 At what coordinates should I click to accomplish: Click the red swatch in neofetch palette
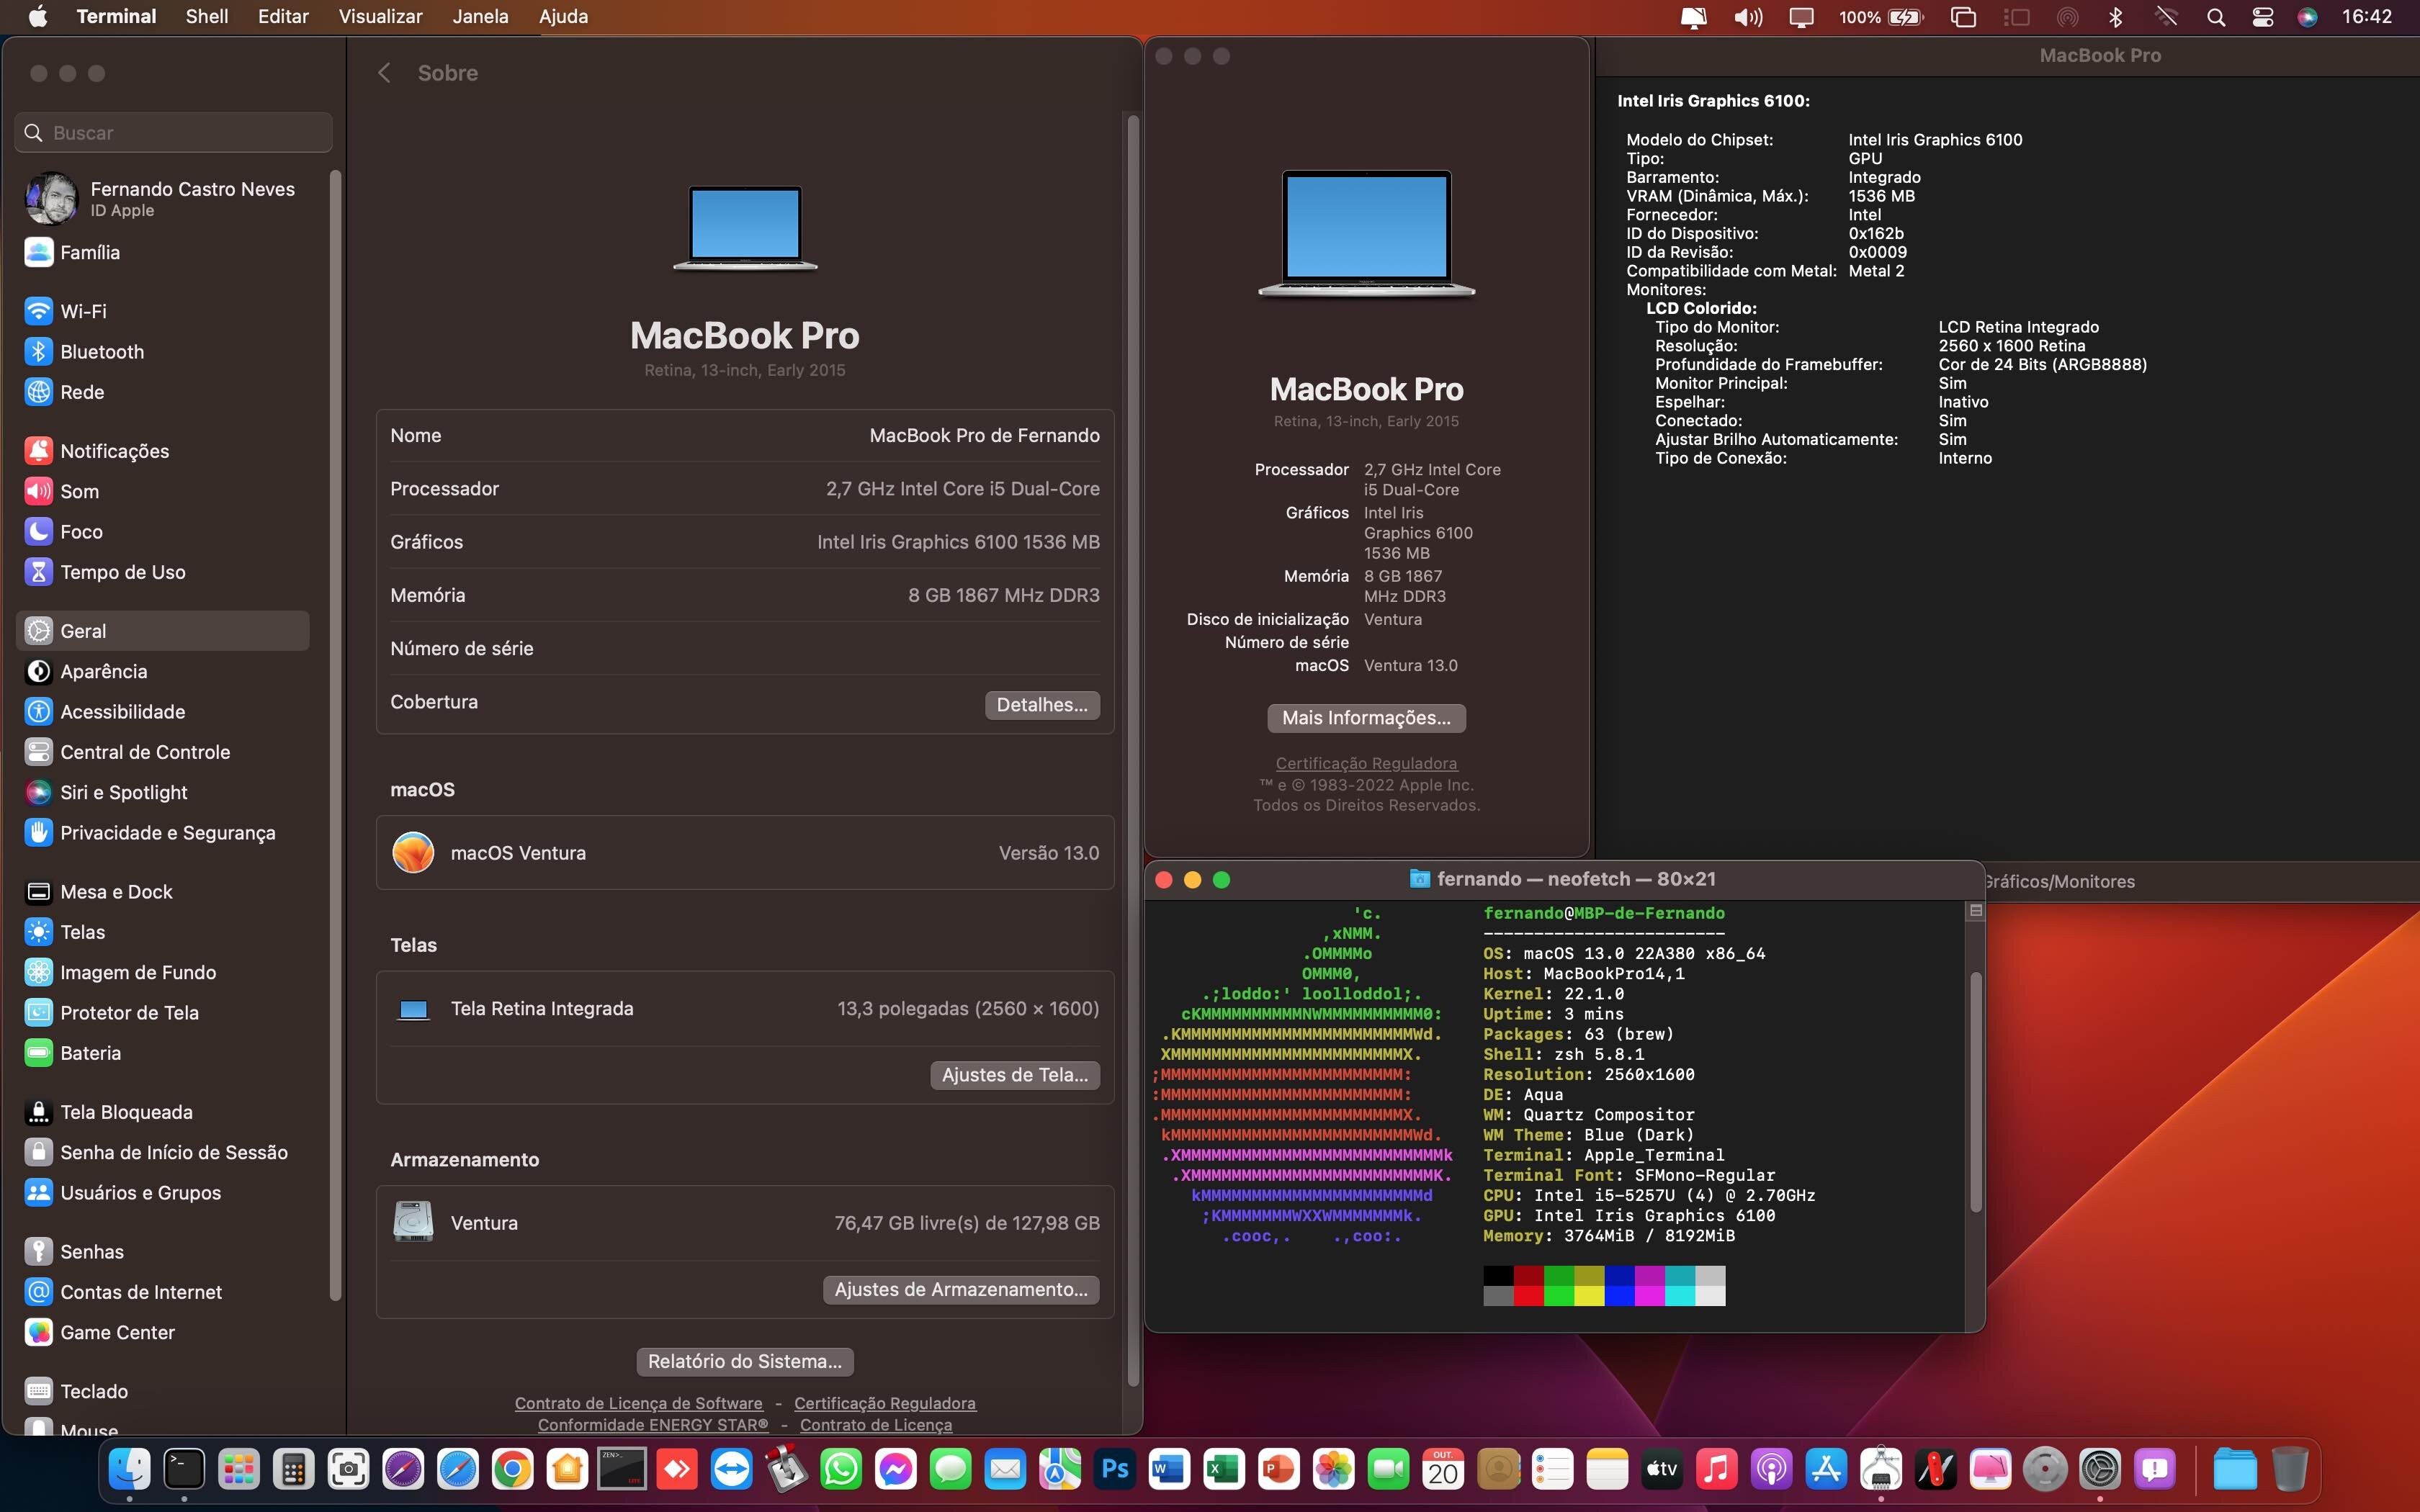(1528, 1295)
